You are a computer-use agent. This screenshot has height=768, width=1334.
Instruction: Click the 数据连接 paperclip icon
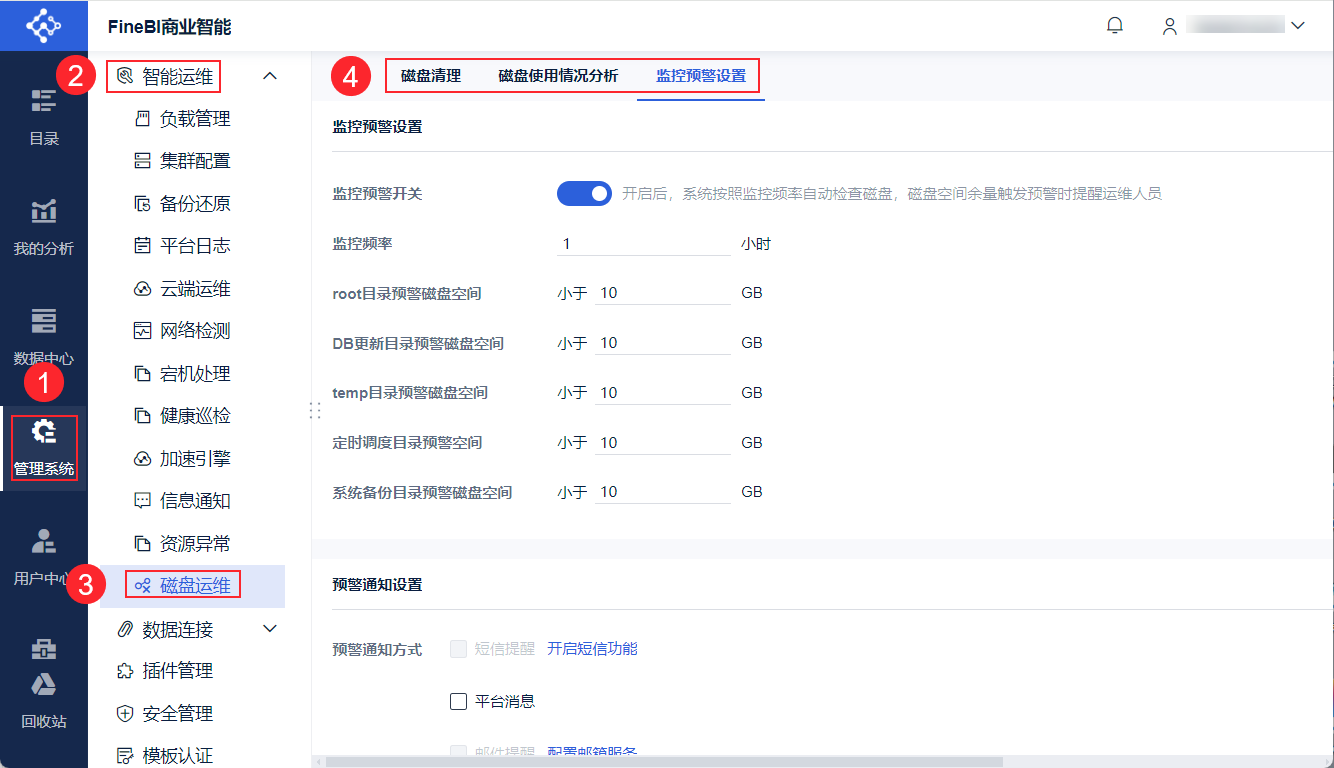125,629
